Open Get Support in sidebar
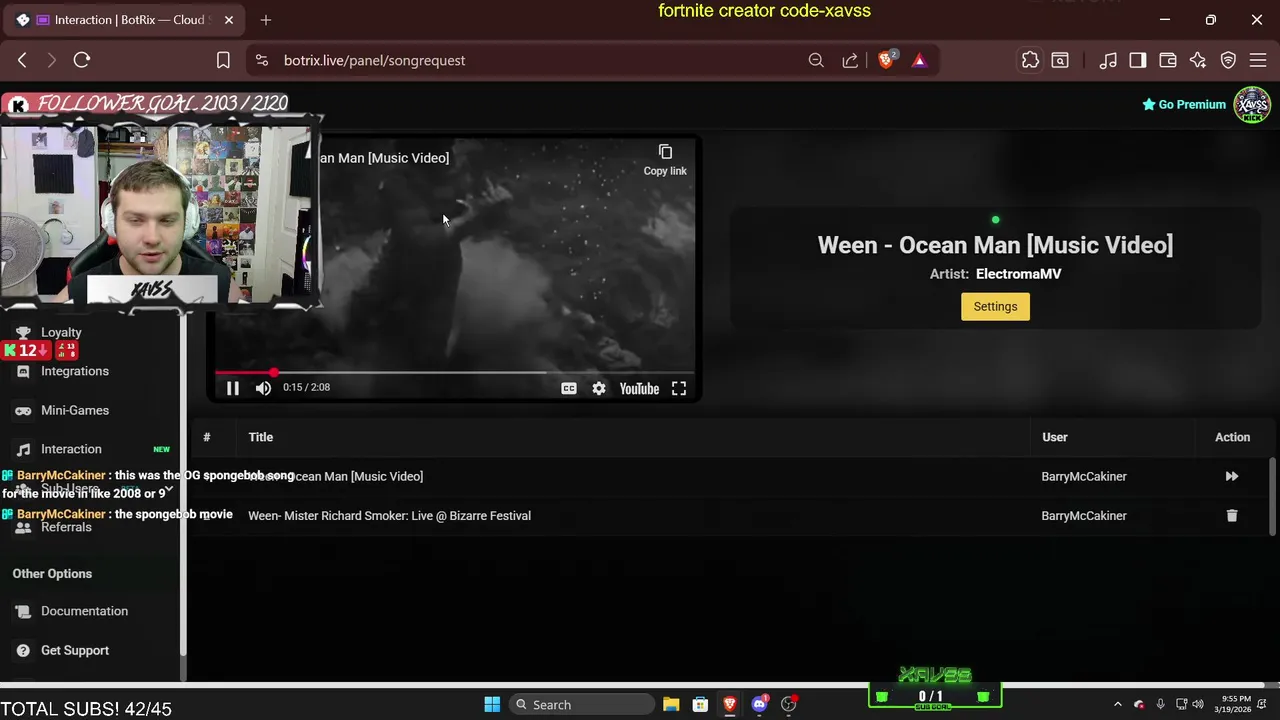Viewport: 1280px width, 720px height. pyautogui.click(x=75, y=650)
